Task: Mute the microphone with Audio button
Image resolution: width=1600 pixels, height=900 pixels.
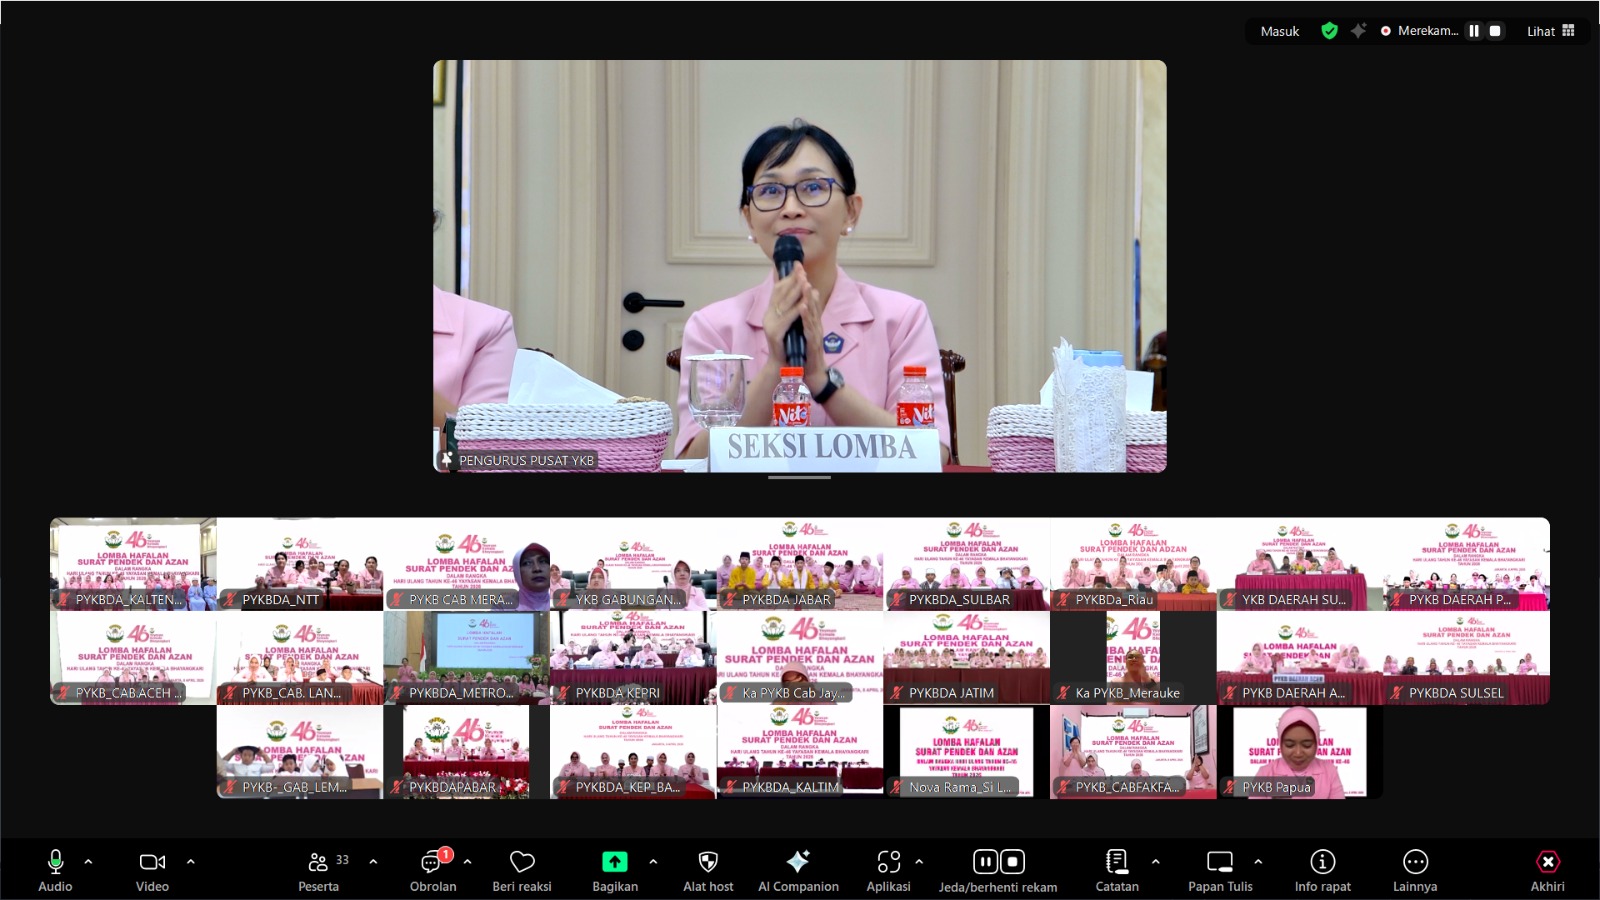Action: (55, 862)
